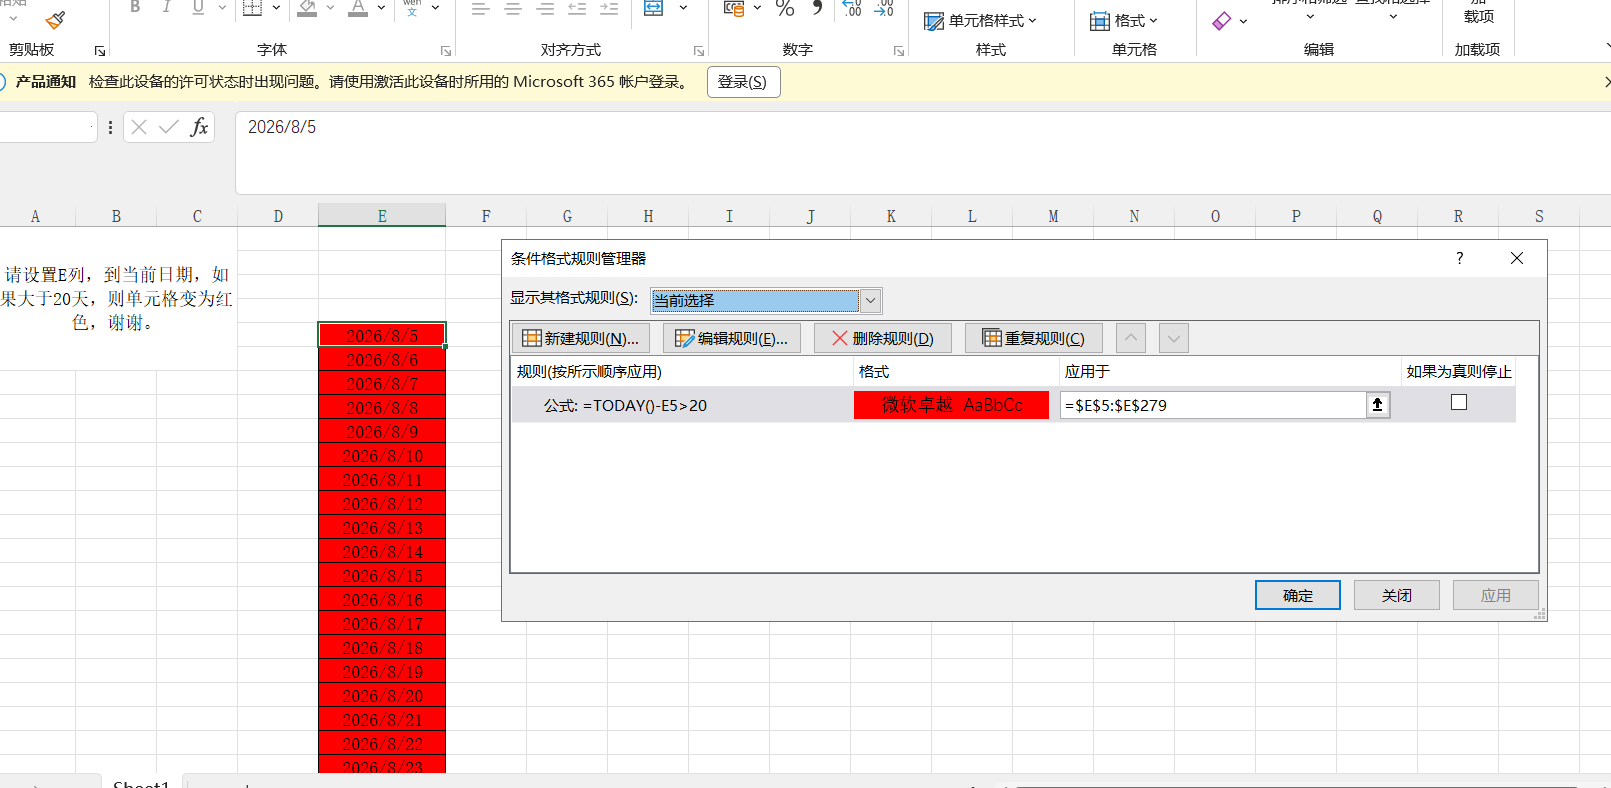Click the 确定 OK button

tap(1298, 595)
